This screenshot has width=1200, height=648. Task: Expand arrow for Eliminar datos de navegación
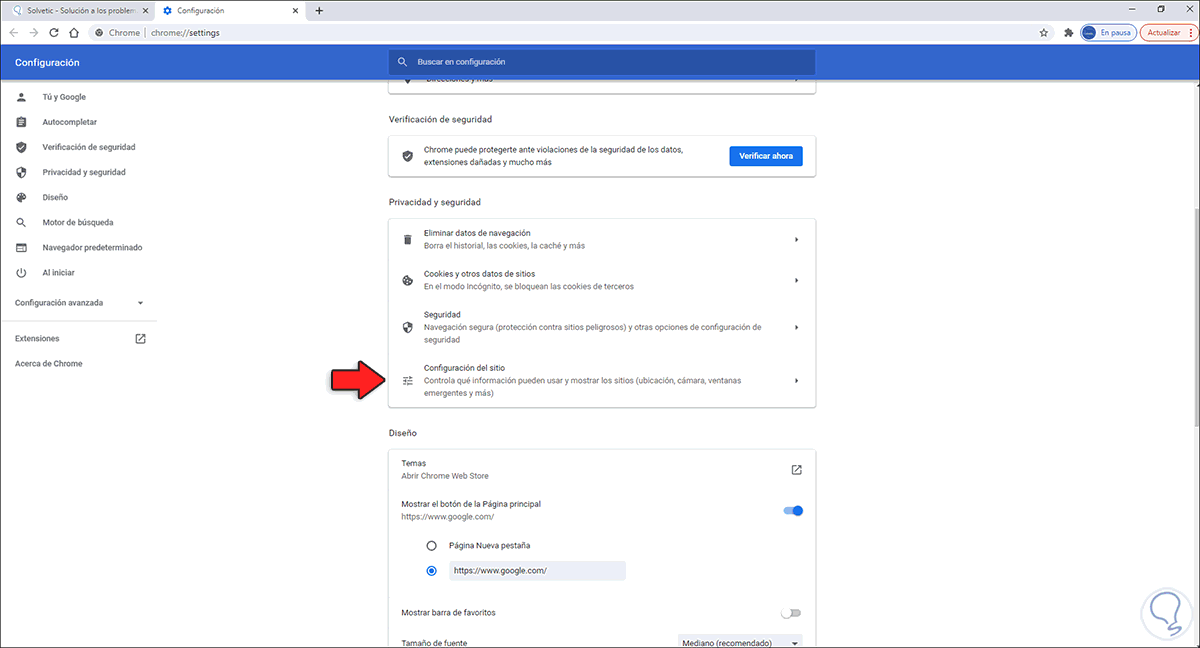[797, 240]
